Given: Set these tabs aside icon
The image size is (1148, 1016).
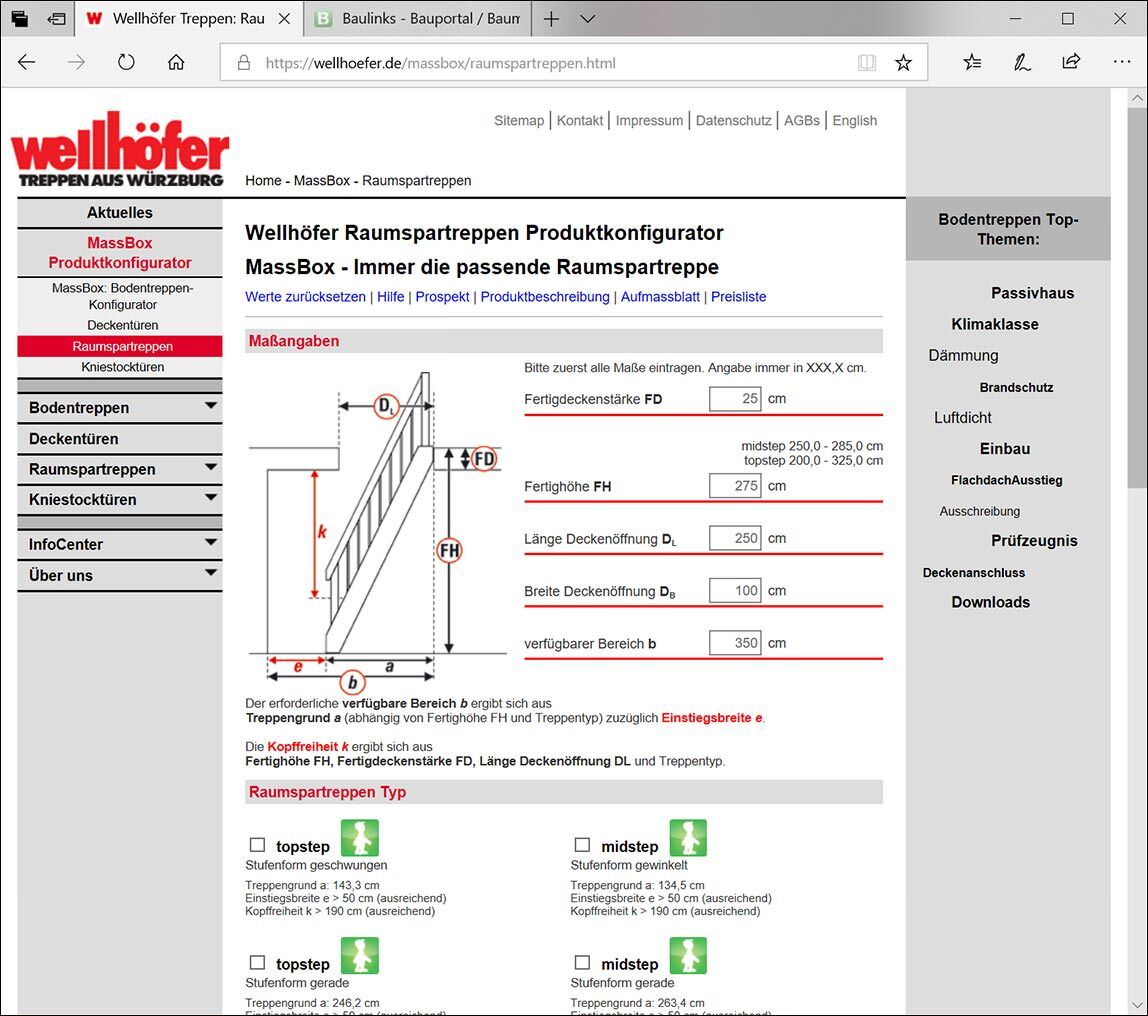Looking at the screenshot, I should pyautogui.click(x=56, y=19).
